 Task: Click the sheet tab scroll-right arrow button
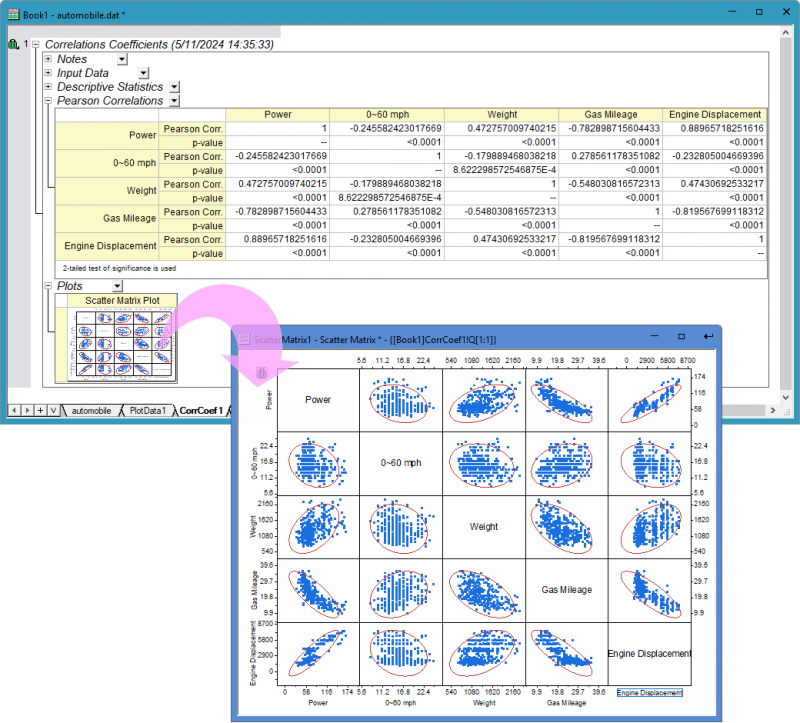27,410
